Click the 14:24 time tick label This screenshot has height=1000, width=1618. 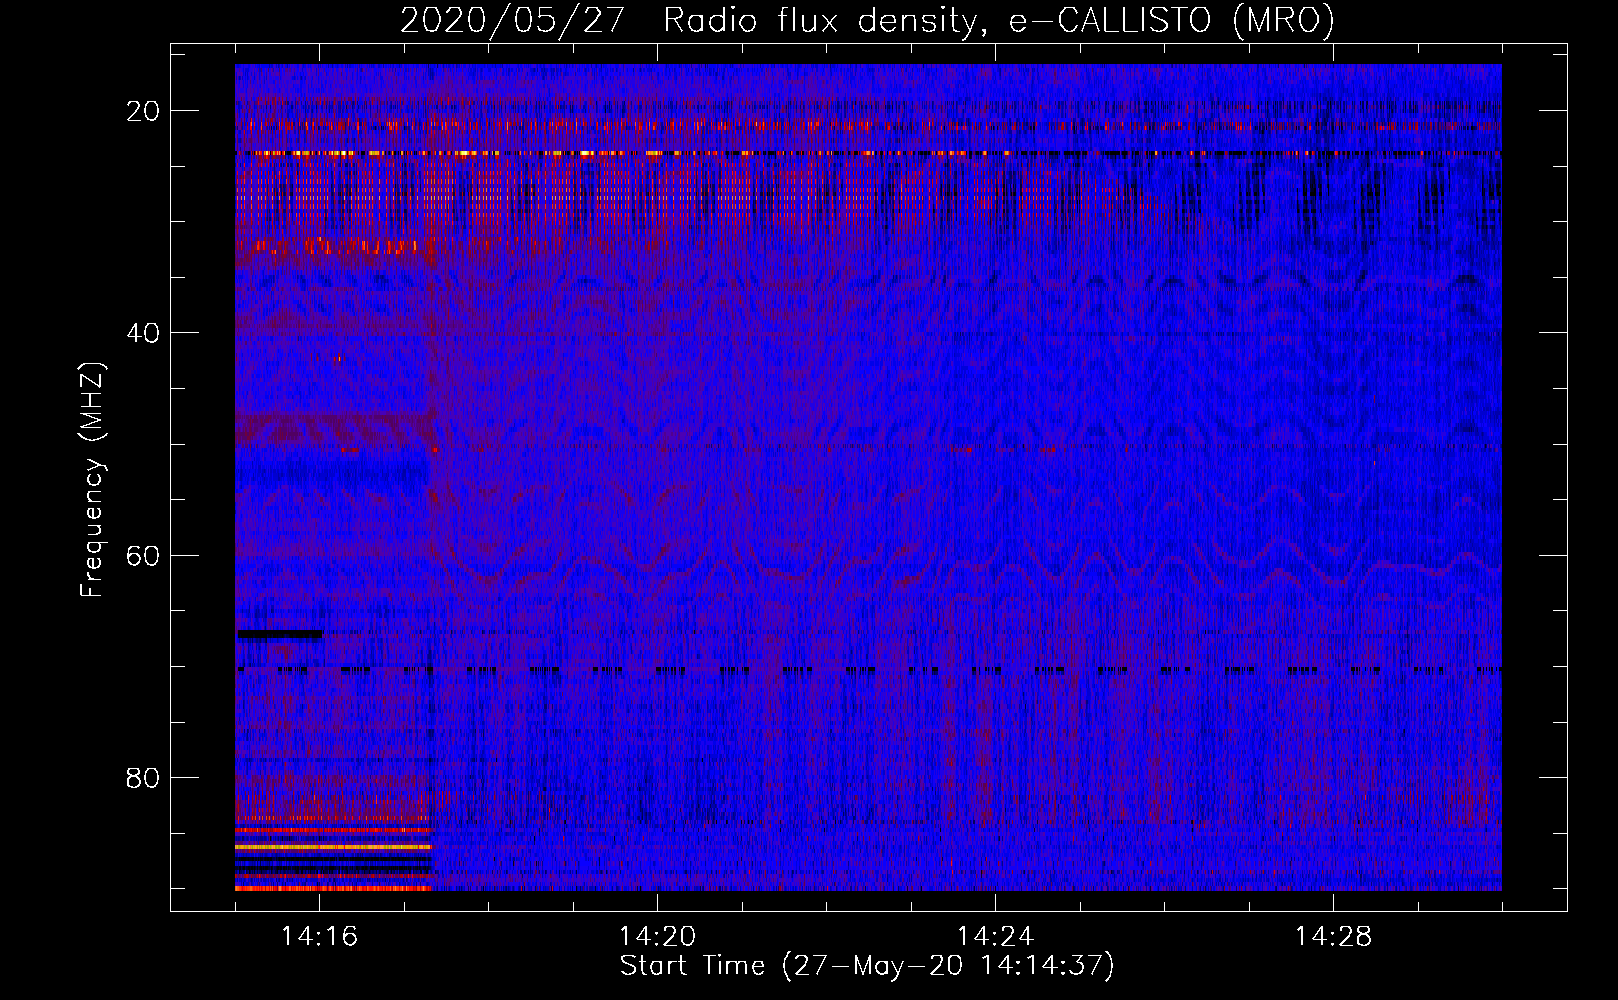(995, 936)
